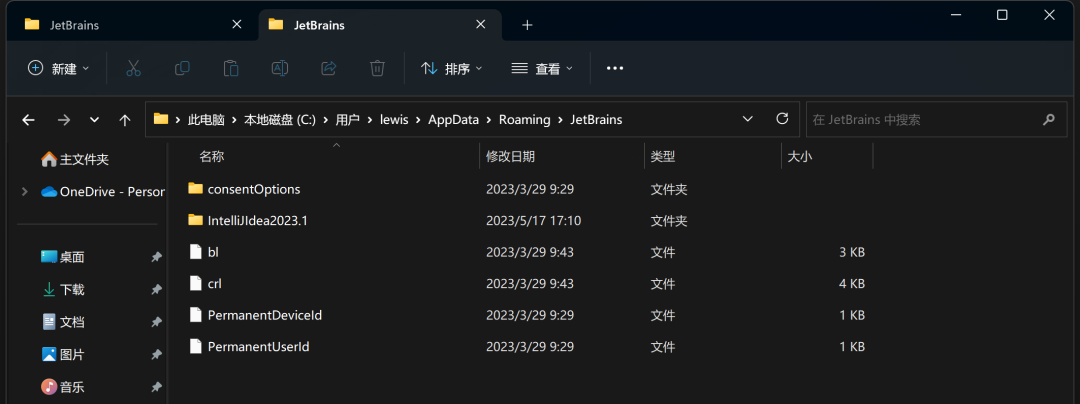1080x404 pixels.
Task: Click the Copy icon in toolbar
Action: click(183, 68)
